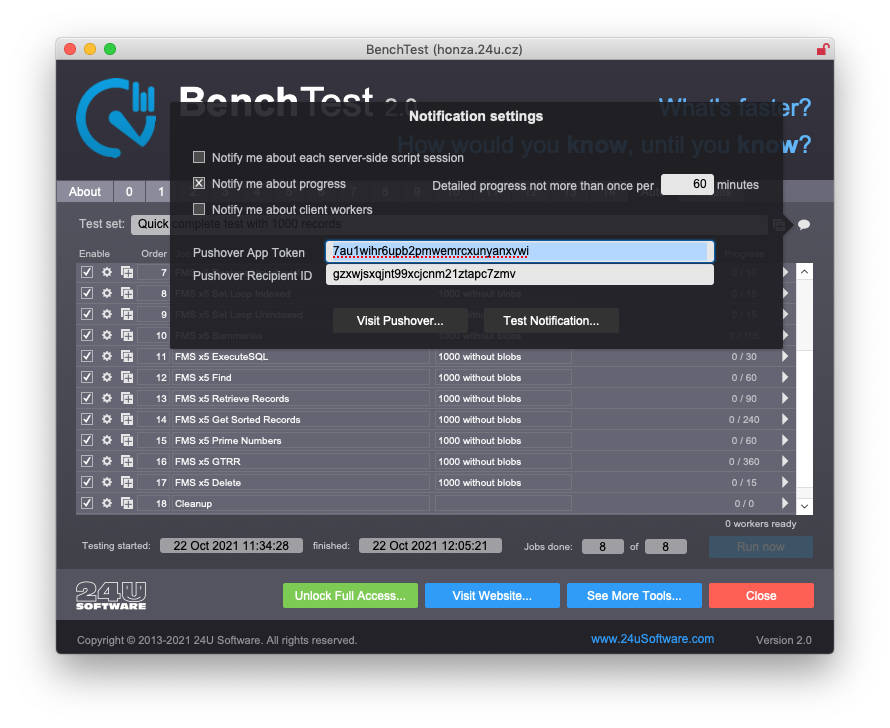Click the Run now button
Viewport: 890px width, 728px height.
(761, 546)
